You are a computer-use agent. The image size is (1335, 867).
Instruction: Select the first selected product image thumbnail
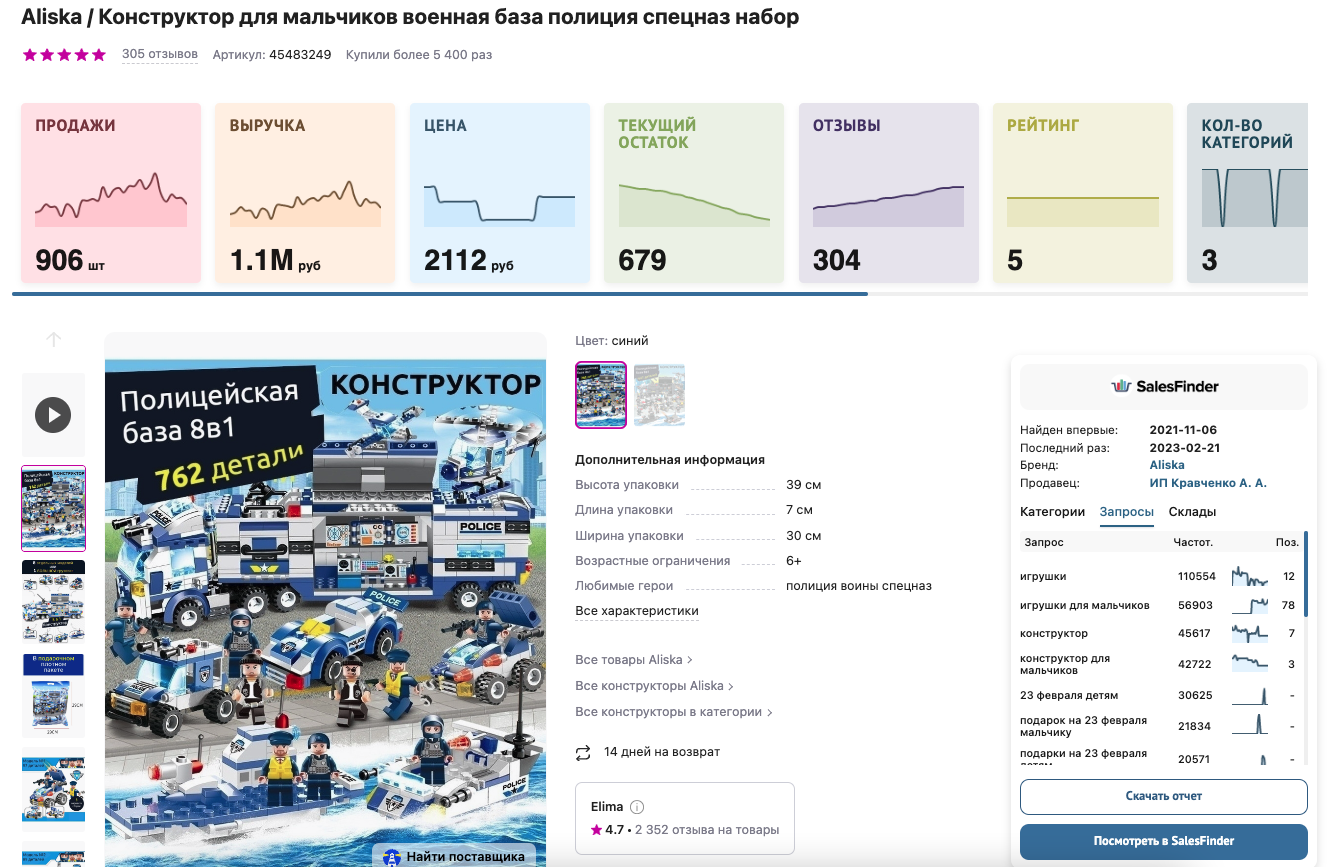53,508
